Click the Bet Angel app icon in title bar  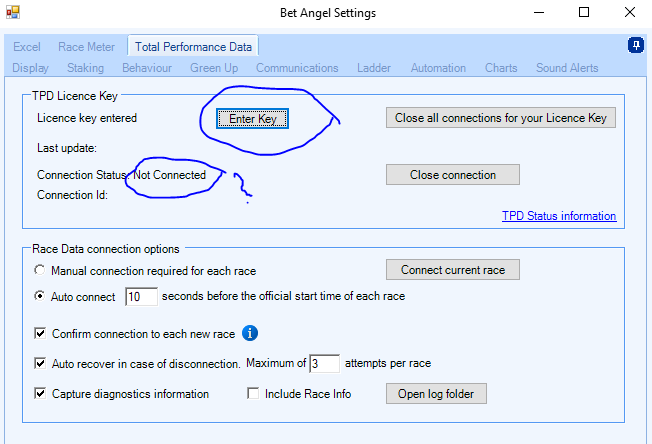(14, 13)
